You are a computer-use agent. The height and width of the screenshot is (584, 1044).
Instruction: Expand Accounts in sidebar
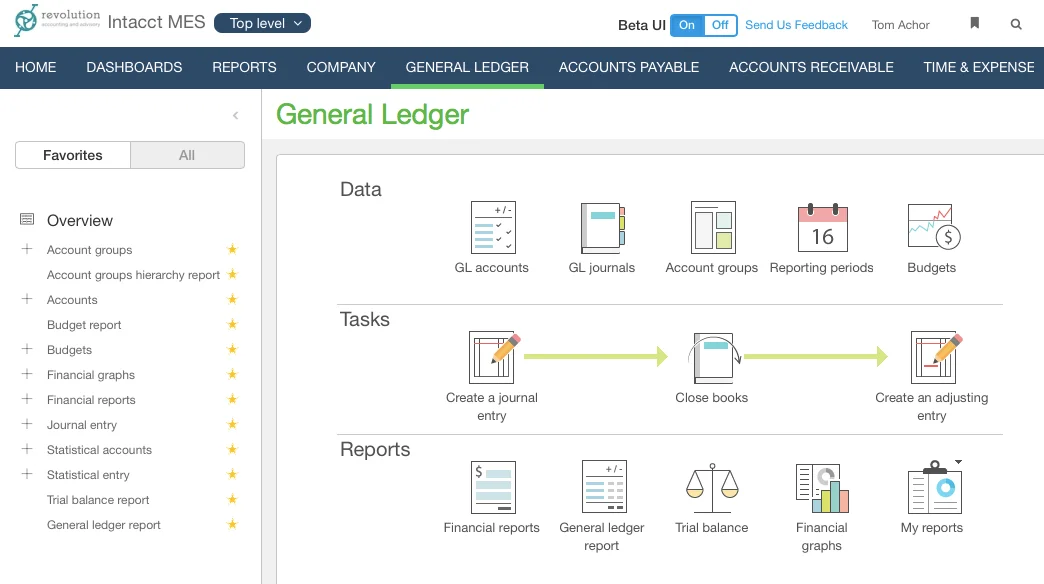(27, 299)
